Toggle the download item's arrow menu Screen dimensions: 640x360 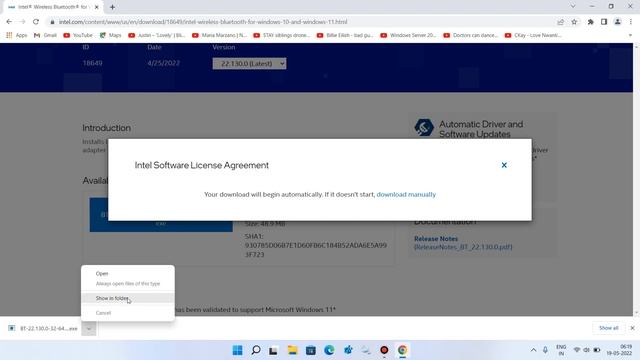89,328
